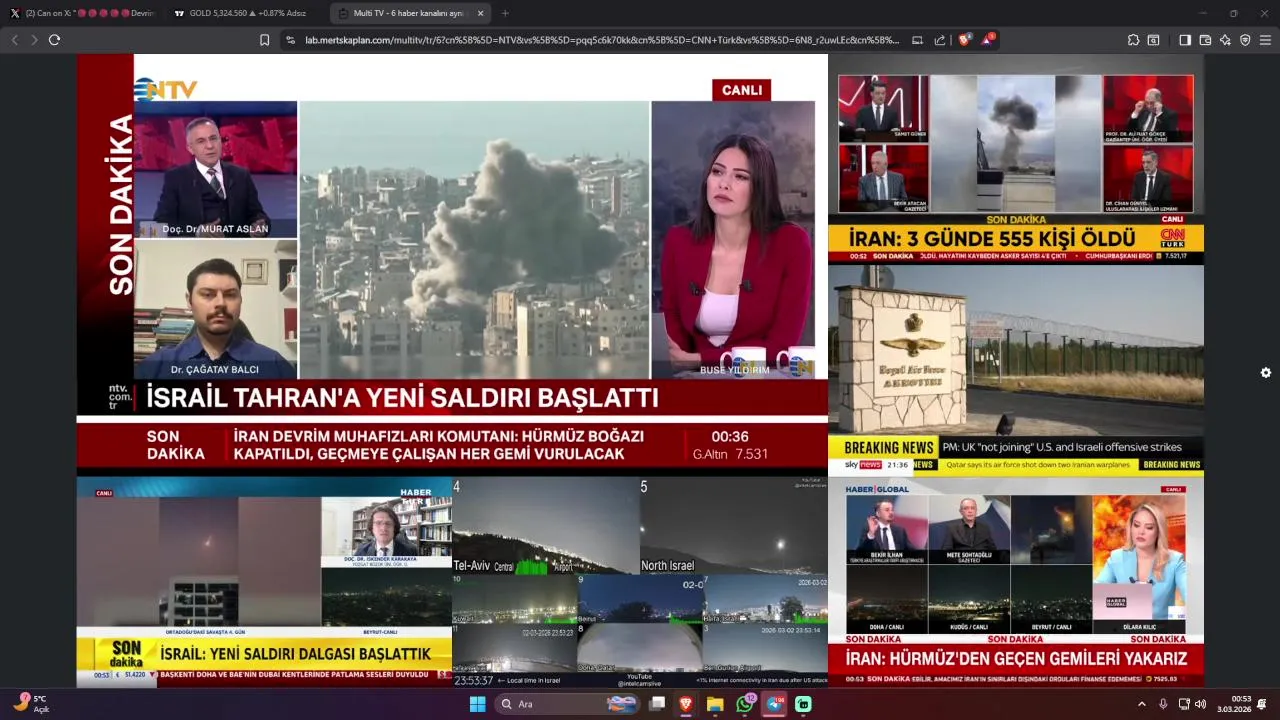Viewport: 1280px width, 720px height.
Task: Open network settings tray icon
Action: pos(1184,704)
